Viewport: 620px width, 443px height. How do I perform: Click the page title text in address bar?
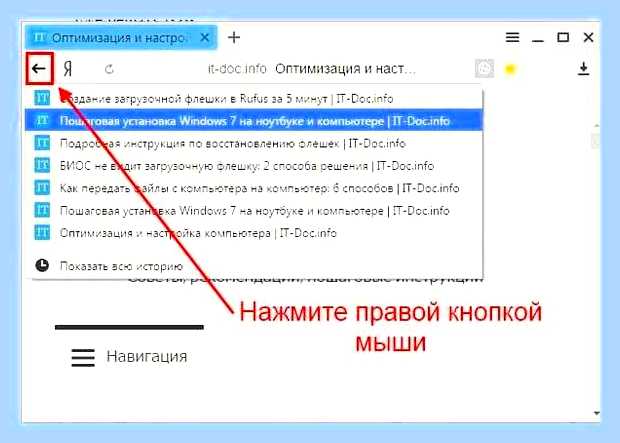pos(345,69)
